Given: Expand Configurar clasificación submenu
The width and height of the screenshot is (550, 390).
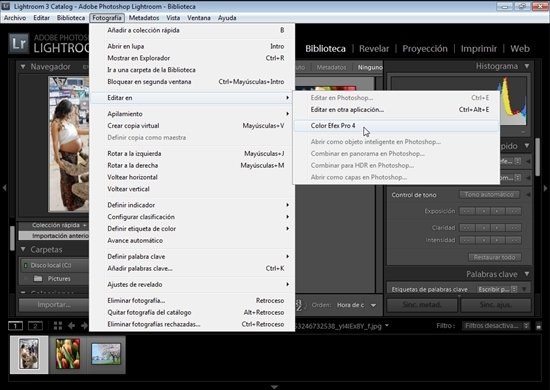Looking at the screenshot, I should [x=192, y=217].
